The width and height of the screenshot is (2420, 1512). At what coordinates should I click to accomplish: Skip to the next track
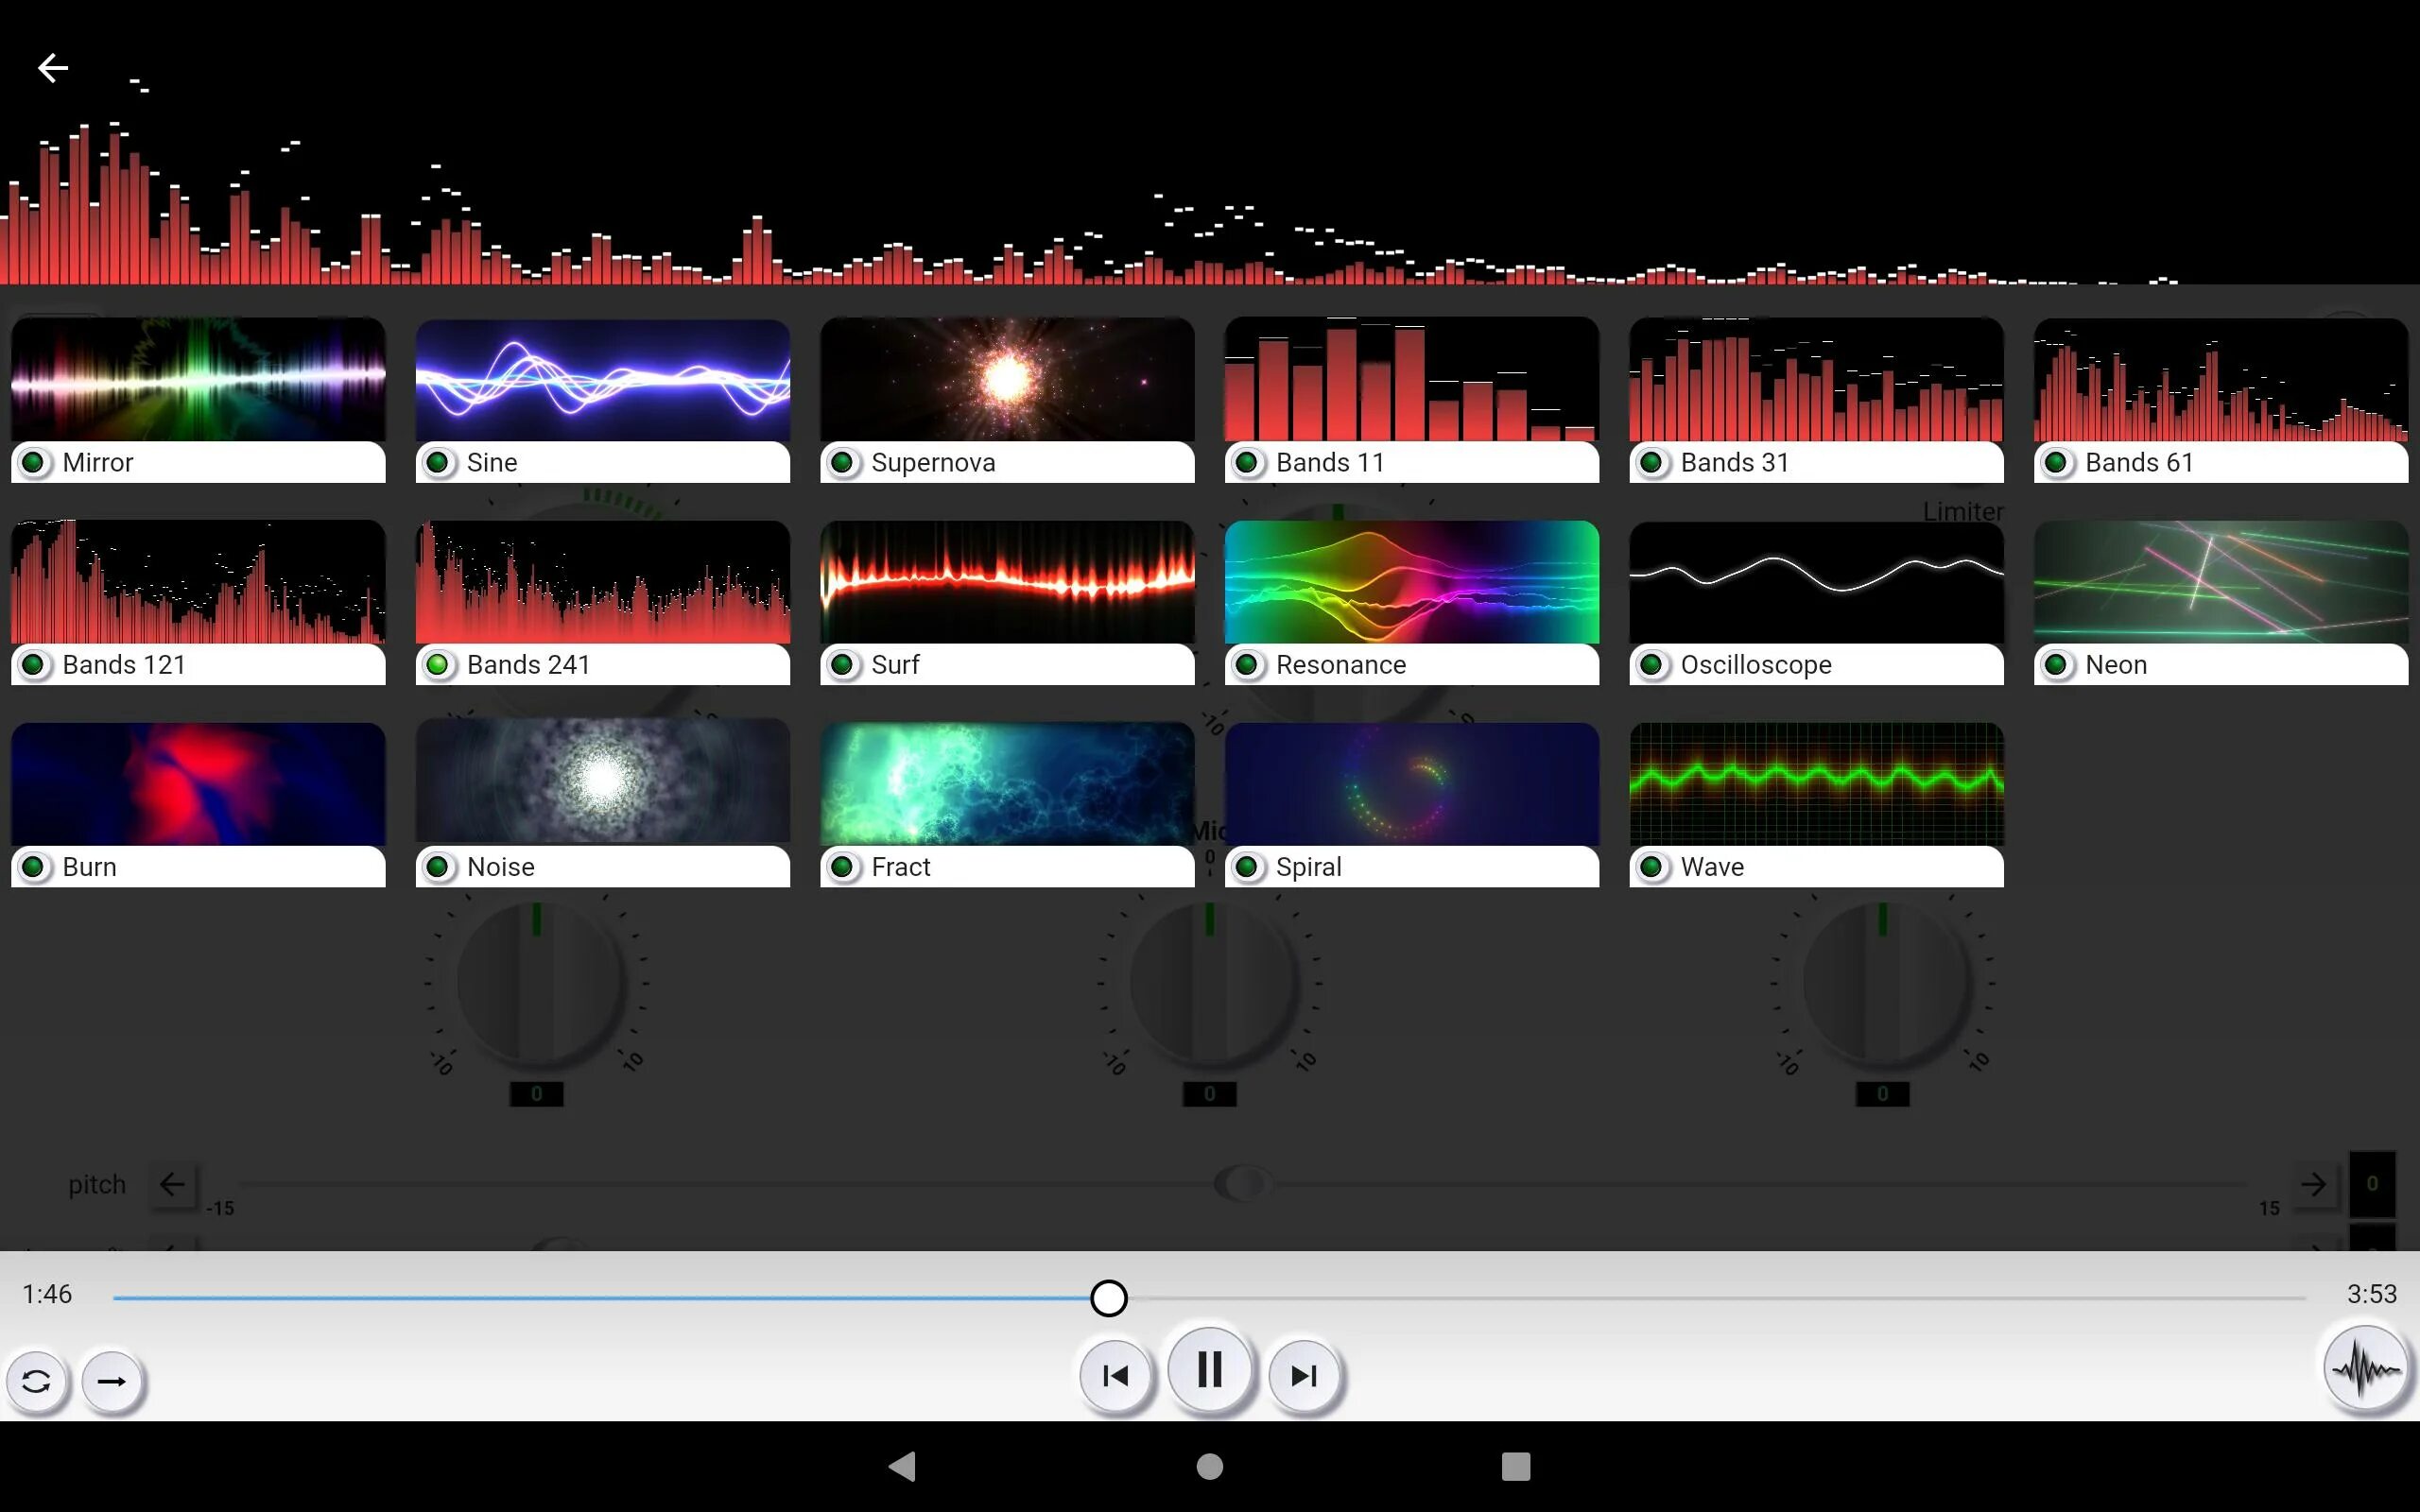pos(1303,1376)
